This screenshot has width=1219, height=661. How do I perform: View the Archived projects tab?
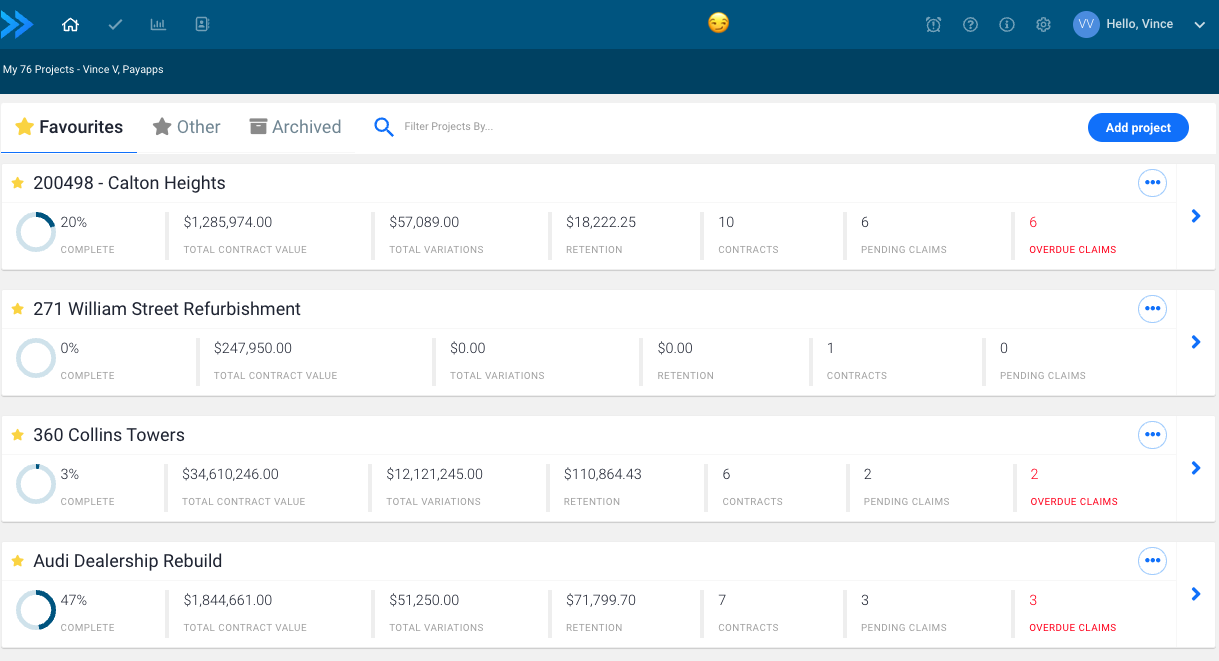tap(295, 127)
